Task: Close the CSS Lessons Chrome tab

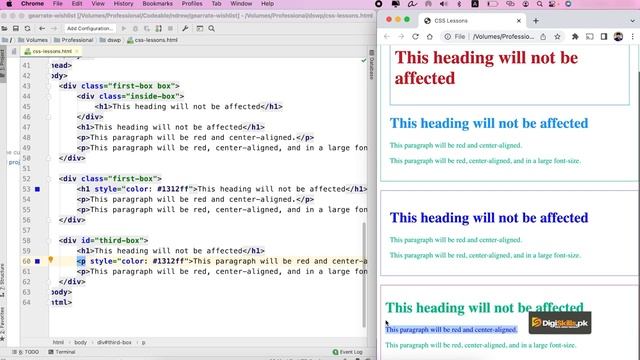Action: point(519,20)
